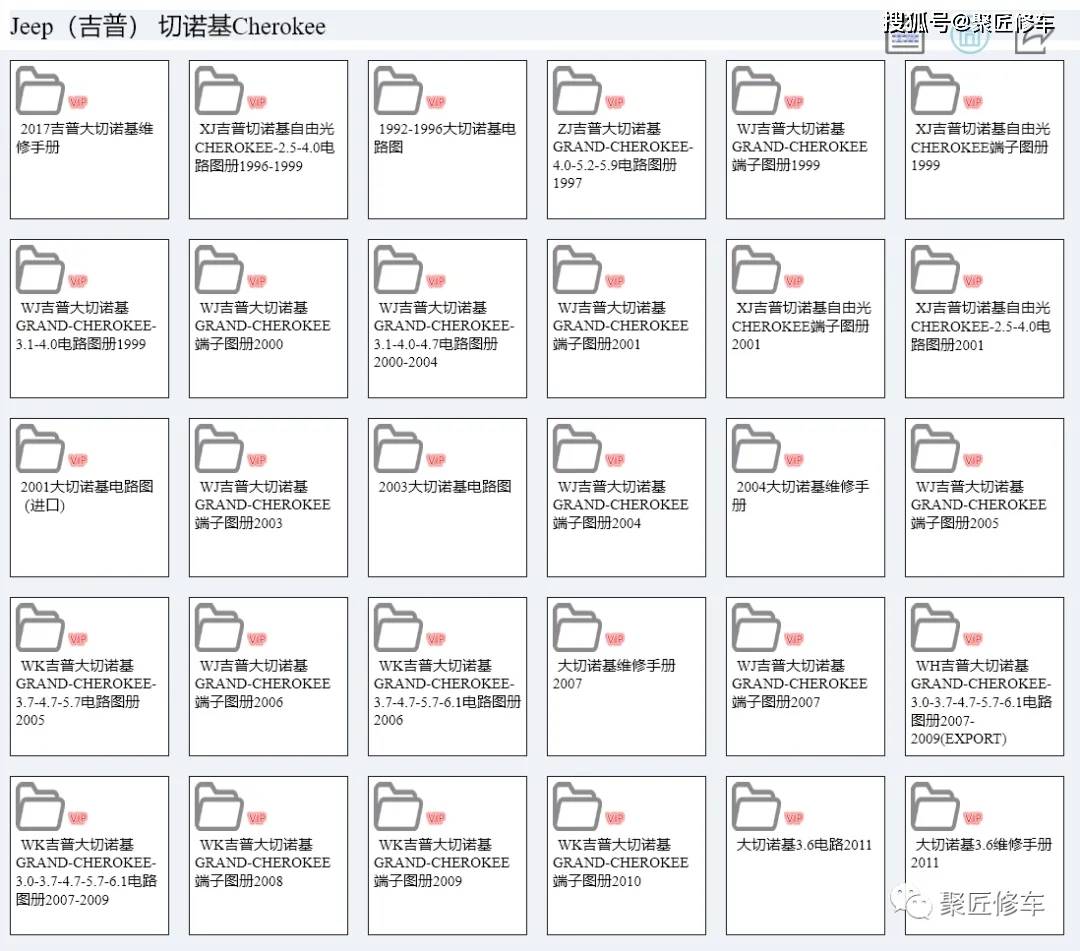Open the 2004大切诺基维修手册 folder icon
1080x951 pixels.
point(756,448)
